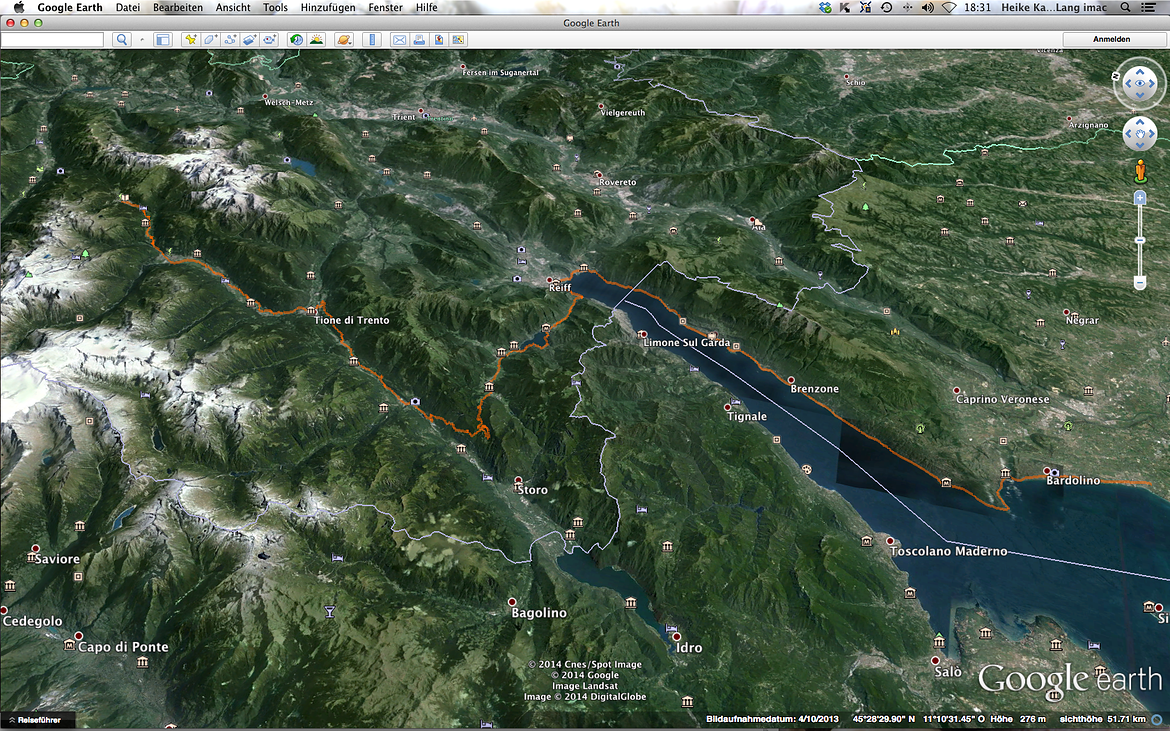Open the Datei menu
The width and height of the screenshot is (1170, 731).
[128, 7]
